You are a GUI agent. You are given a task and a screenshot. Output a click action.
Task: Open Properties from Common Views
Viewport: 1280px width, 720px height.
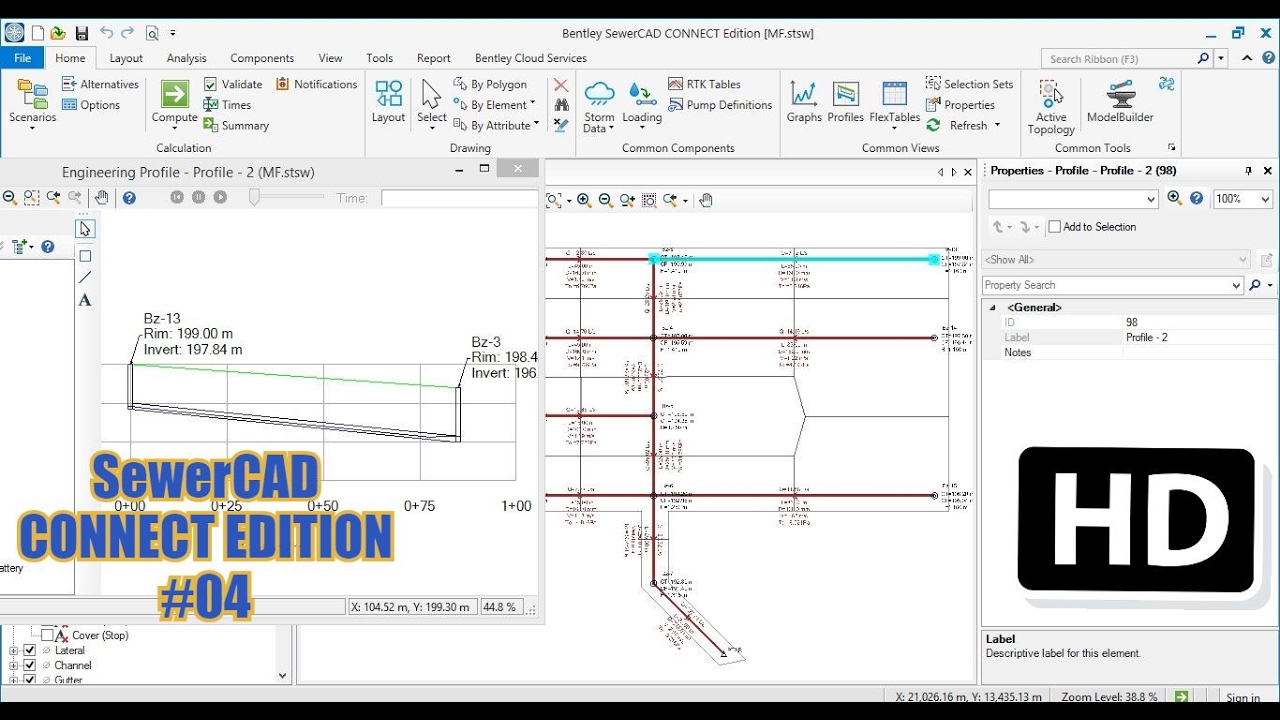[x=960, y=105]
